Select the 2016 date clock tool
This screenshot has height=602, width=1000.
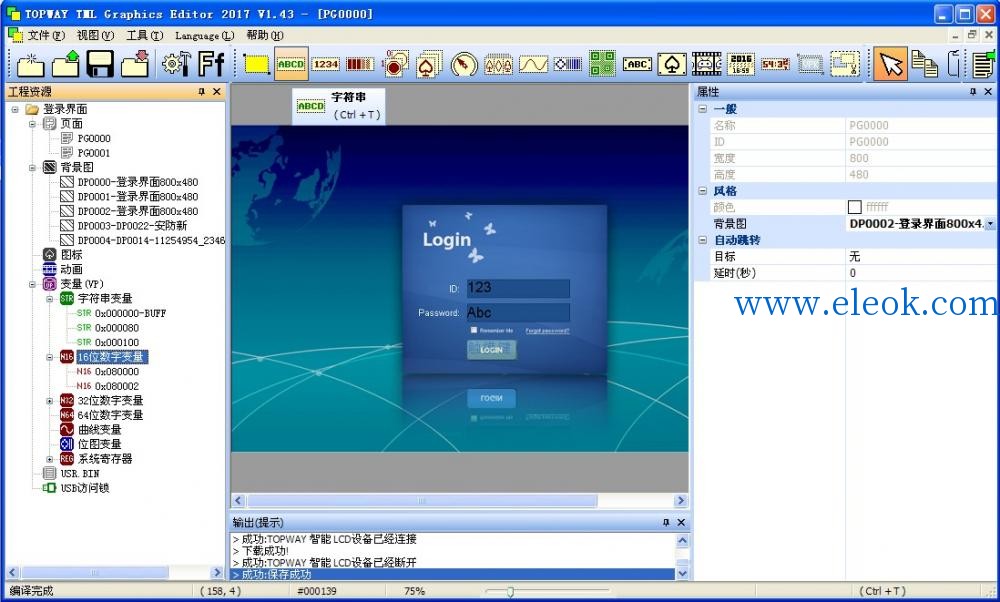click(741, 64)
